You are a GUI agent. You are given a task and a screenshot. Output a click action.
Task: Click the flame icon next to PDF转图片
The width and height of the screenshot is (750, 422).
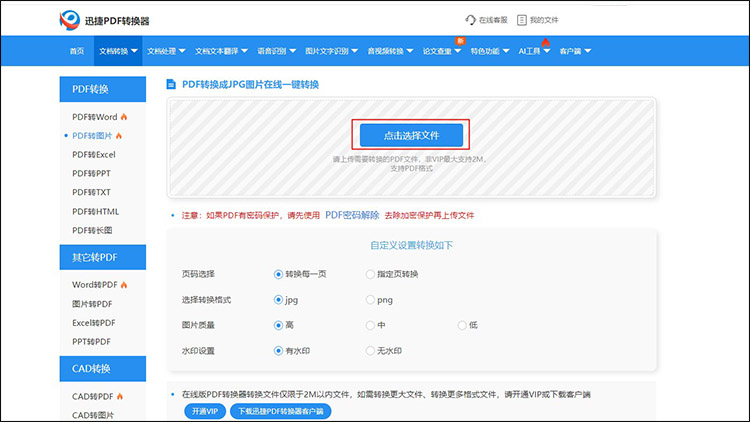click(x=119, y=136)
